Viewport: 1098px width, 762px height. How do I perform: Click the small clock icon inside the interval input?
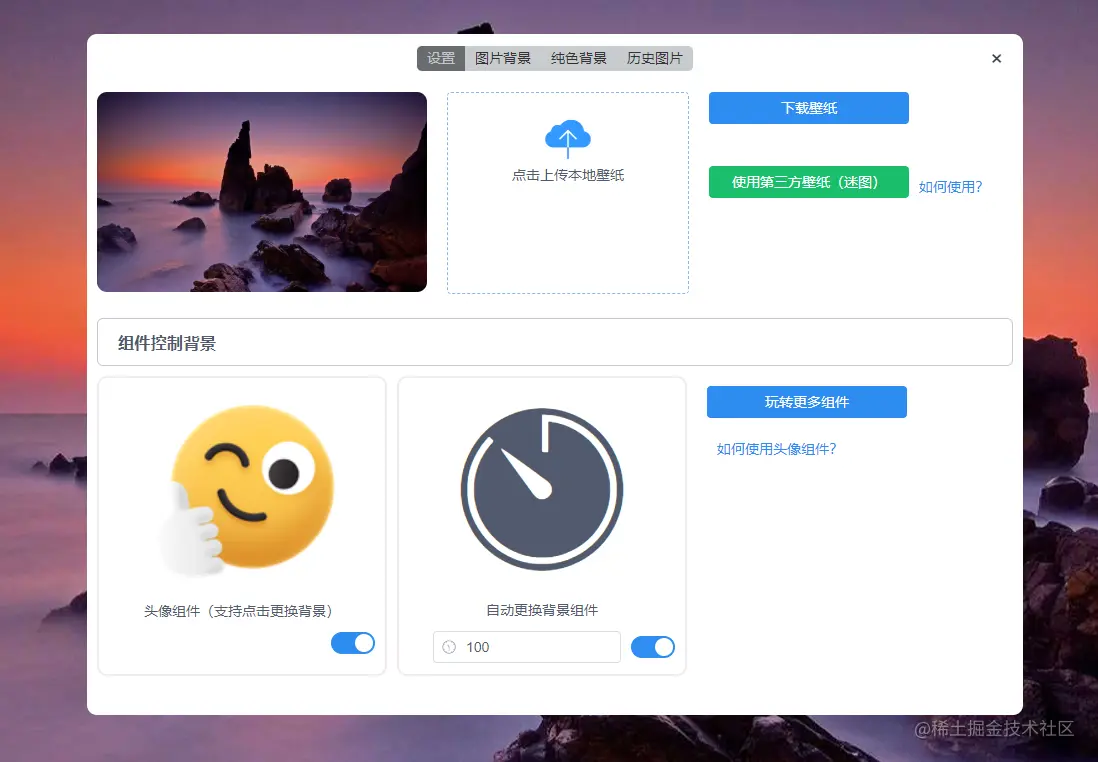click(447, 647)
